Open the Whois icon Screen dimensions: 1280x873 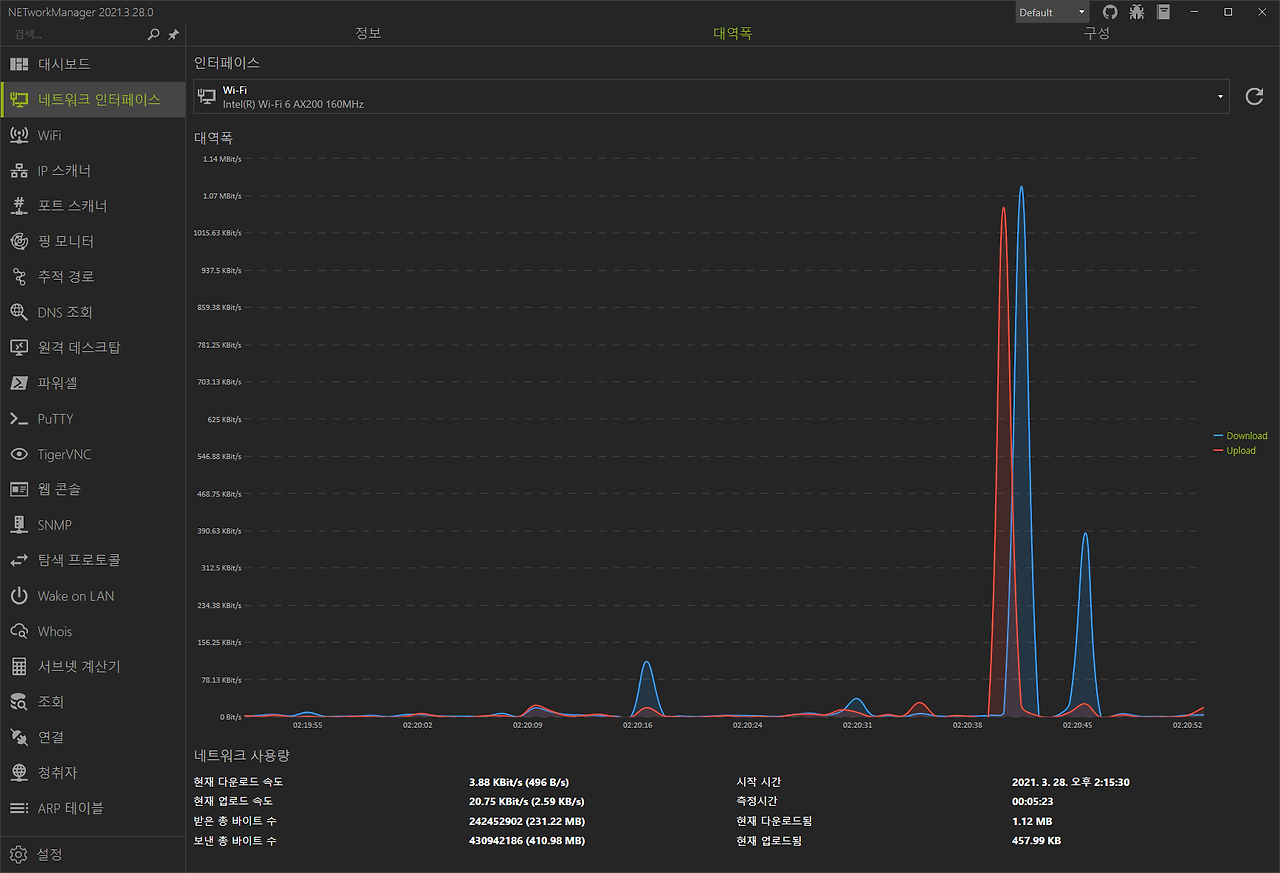(x=19, y=631)
